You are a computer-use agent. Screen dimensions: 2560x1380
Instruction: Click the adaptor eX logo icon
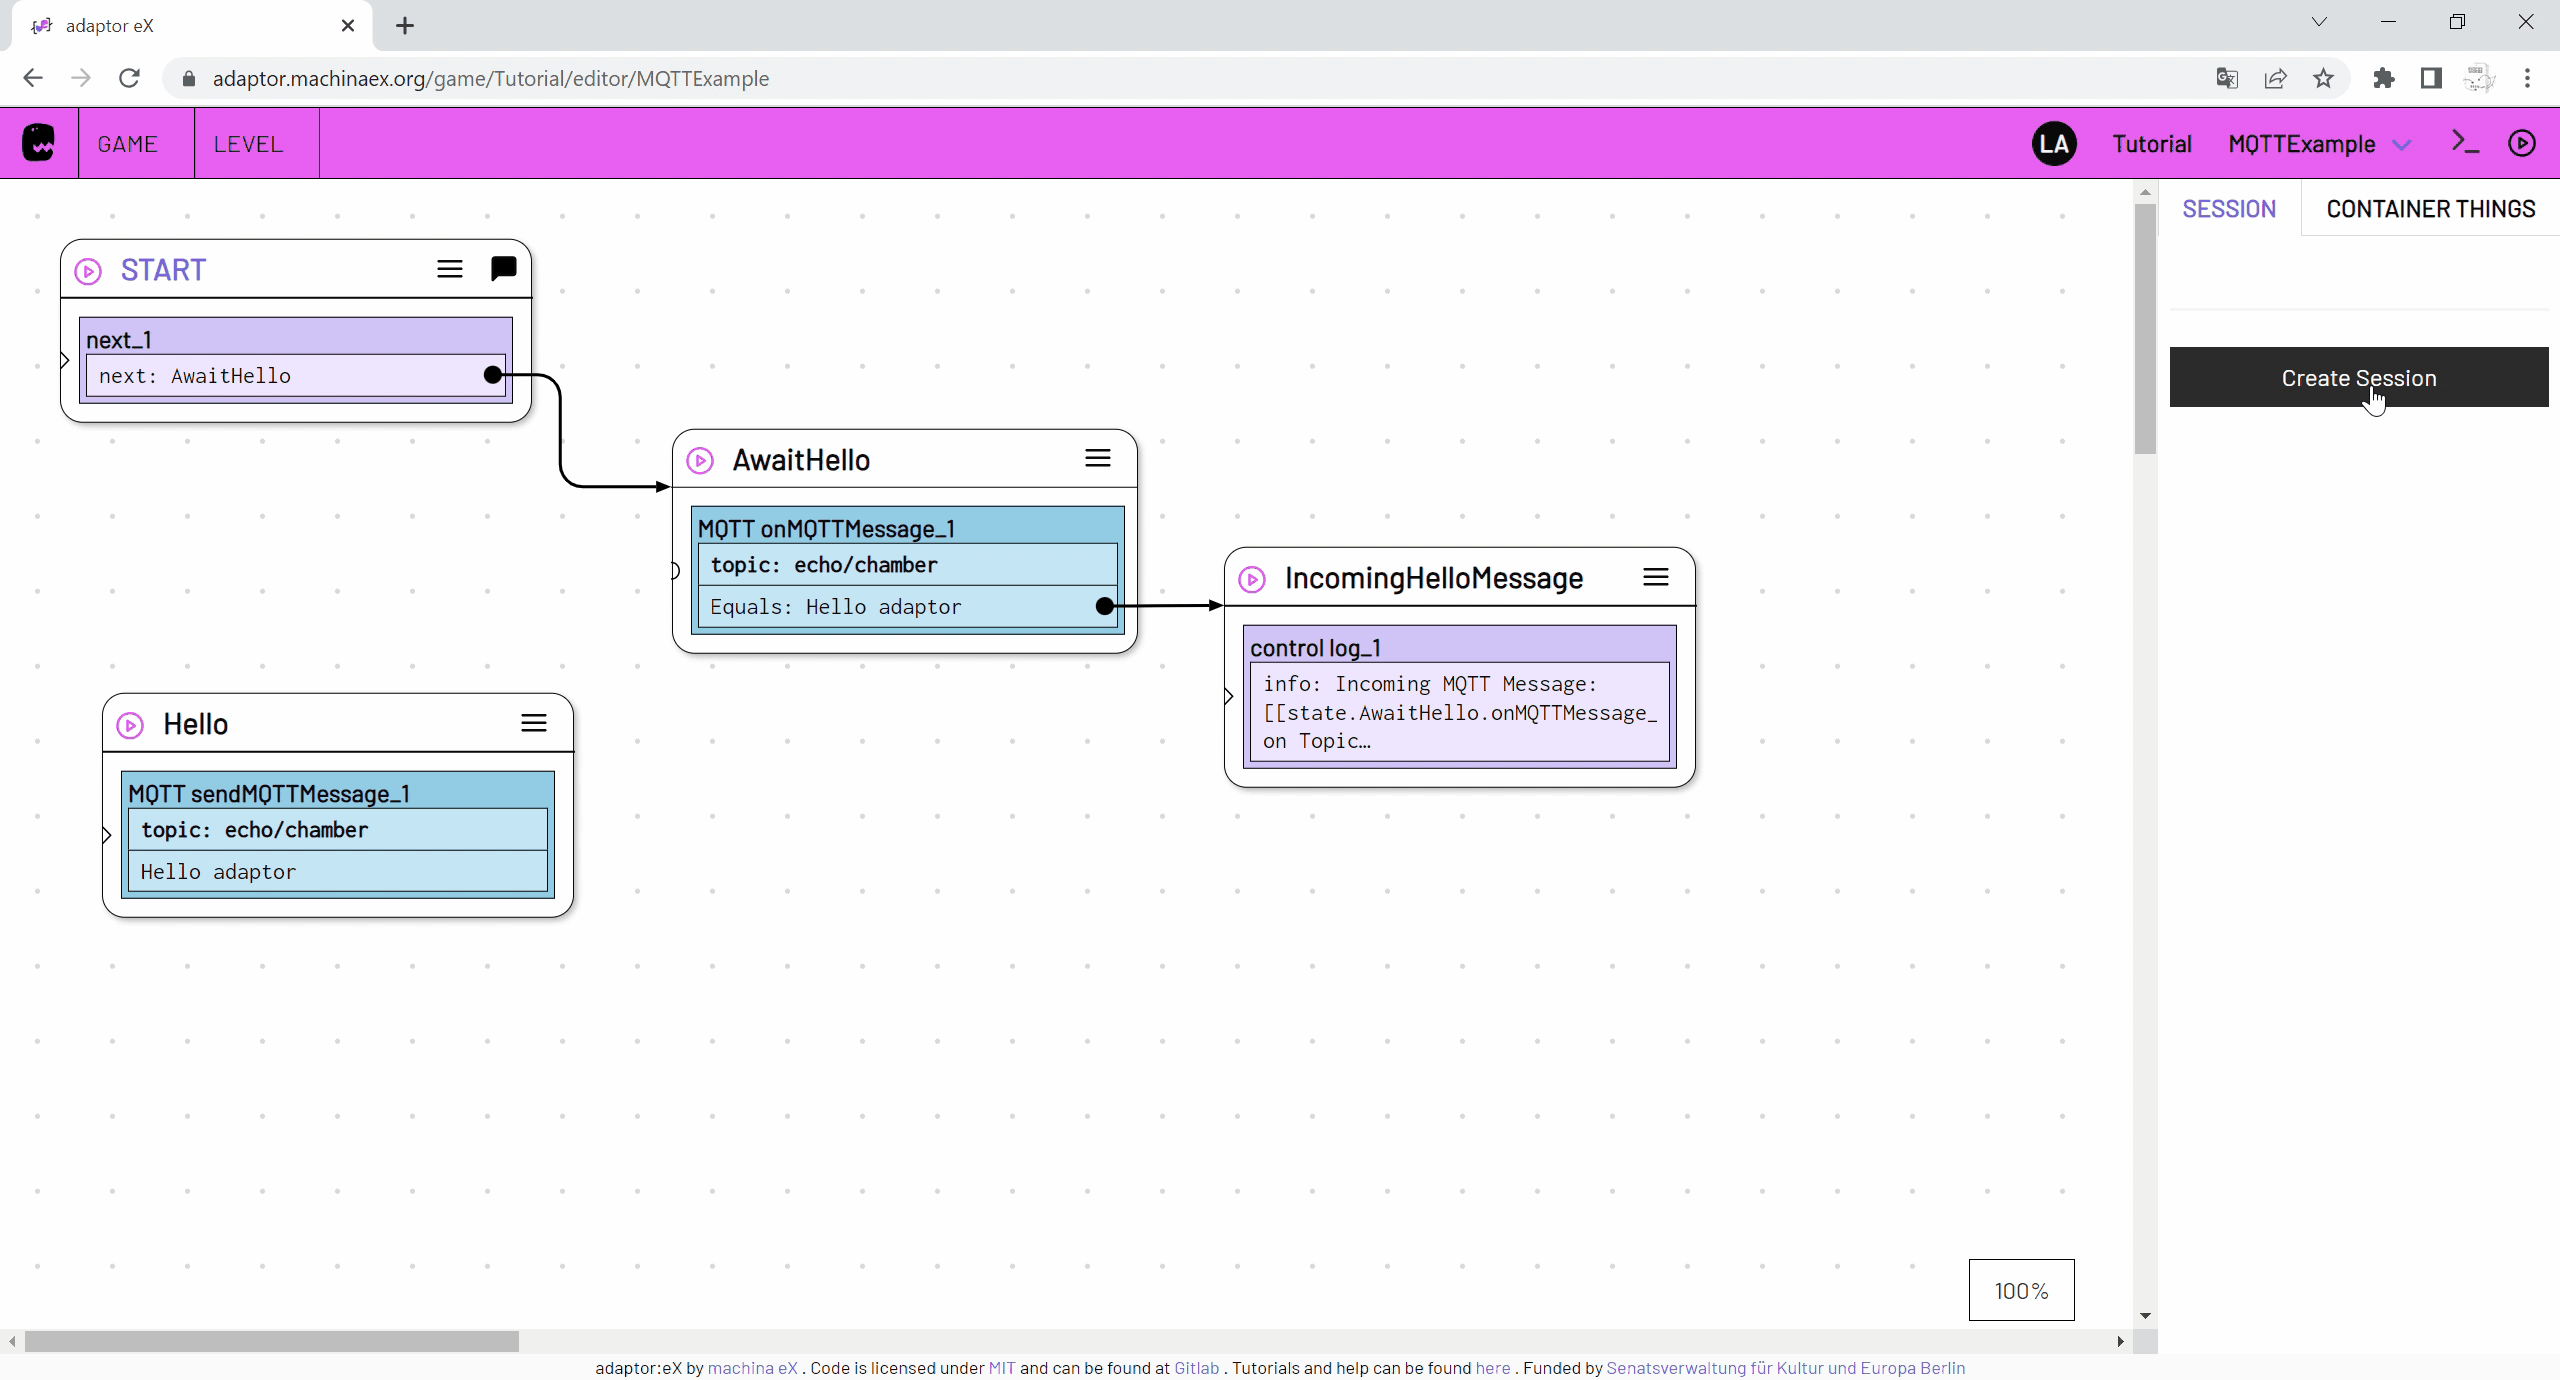point(39,143)
